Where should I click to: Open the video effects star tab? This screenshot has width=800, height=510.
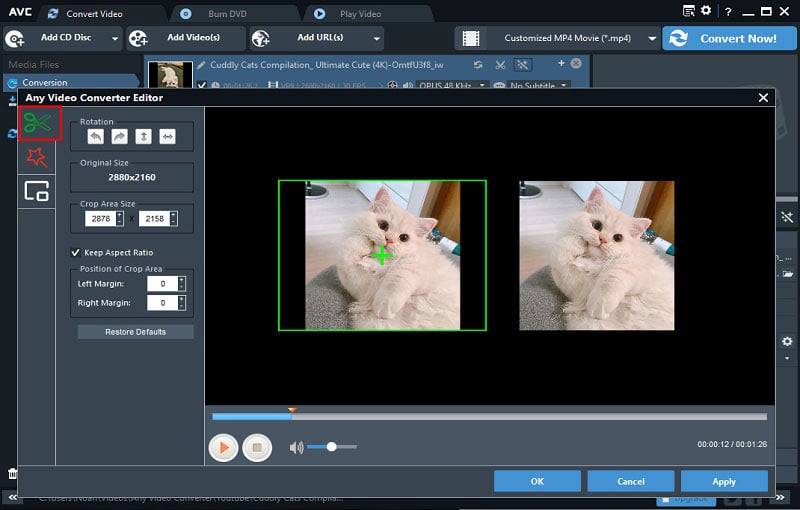37,158
